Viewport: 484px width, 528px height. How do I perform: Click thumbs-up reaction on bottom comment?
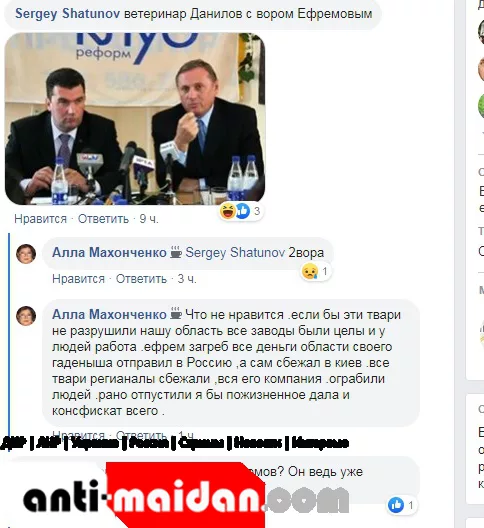[x=396, y=505]
